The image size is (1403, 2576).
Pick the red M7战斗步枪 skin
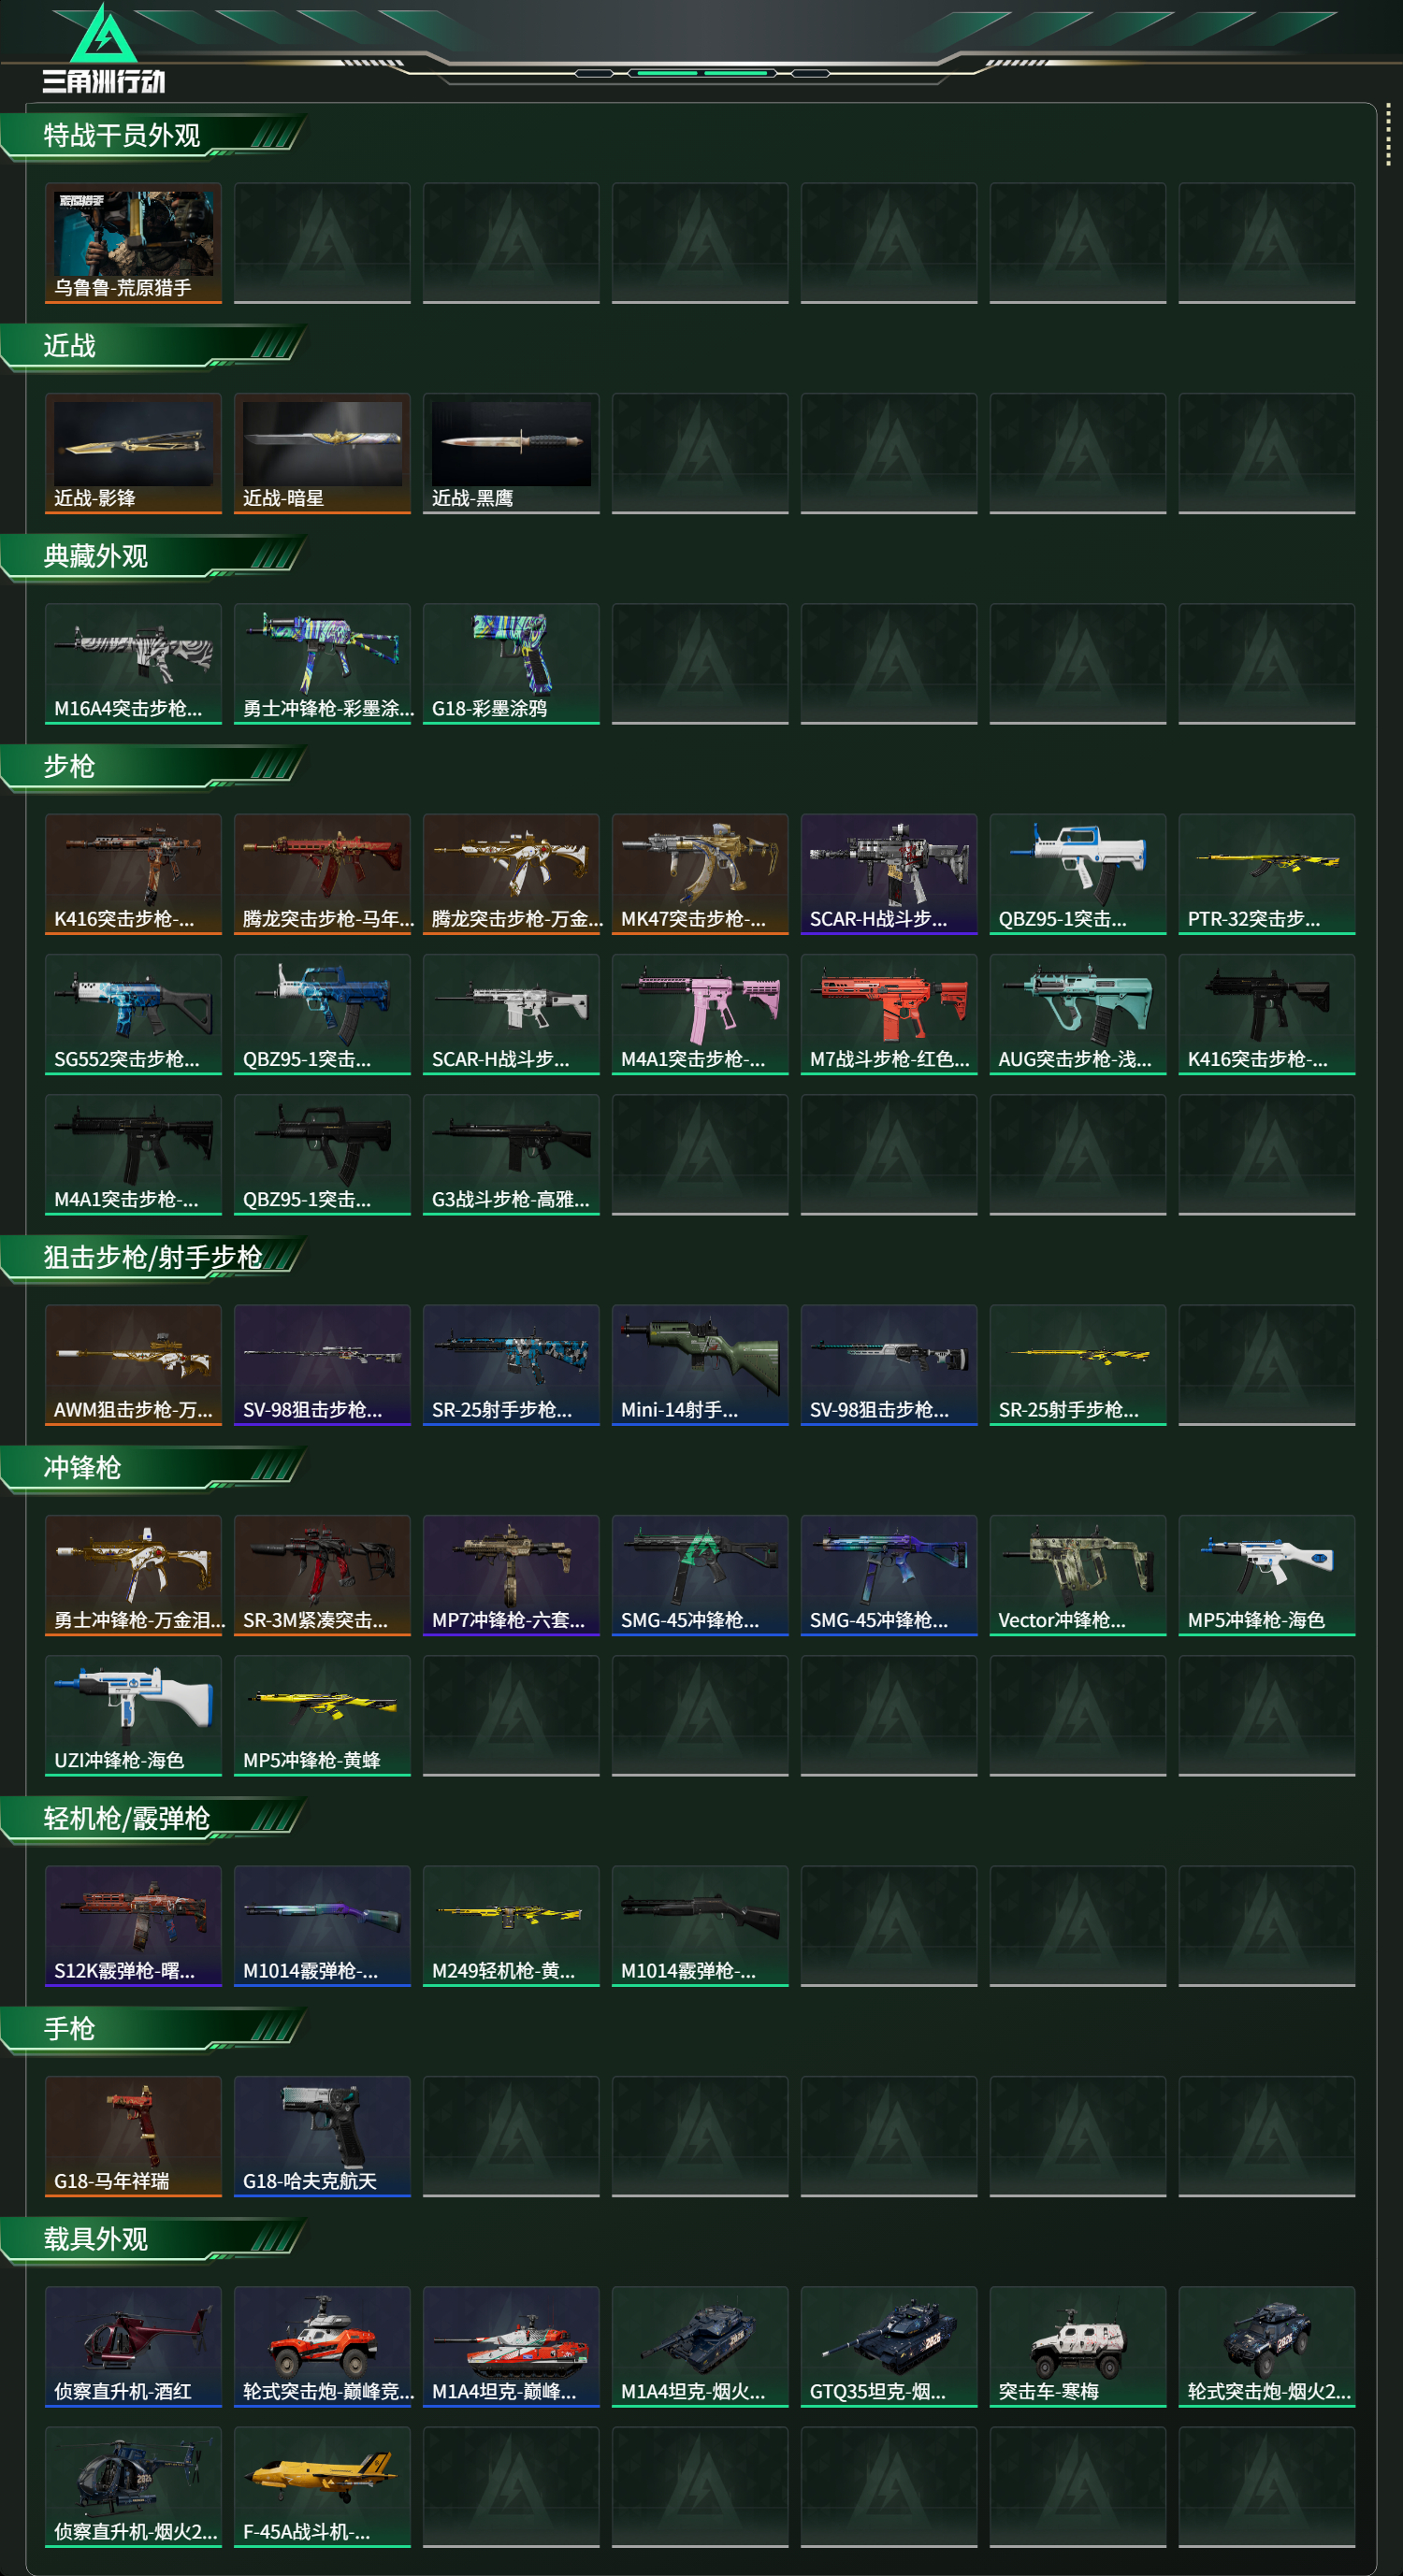(x=889, y=1014)
